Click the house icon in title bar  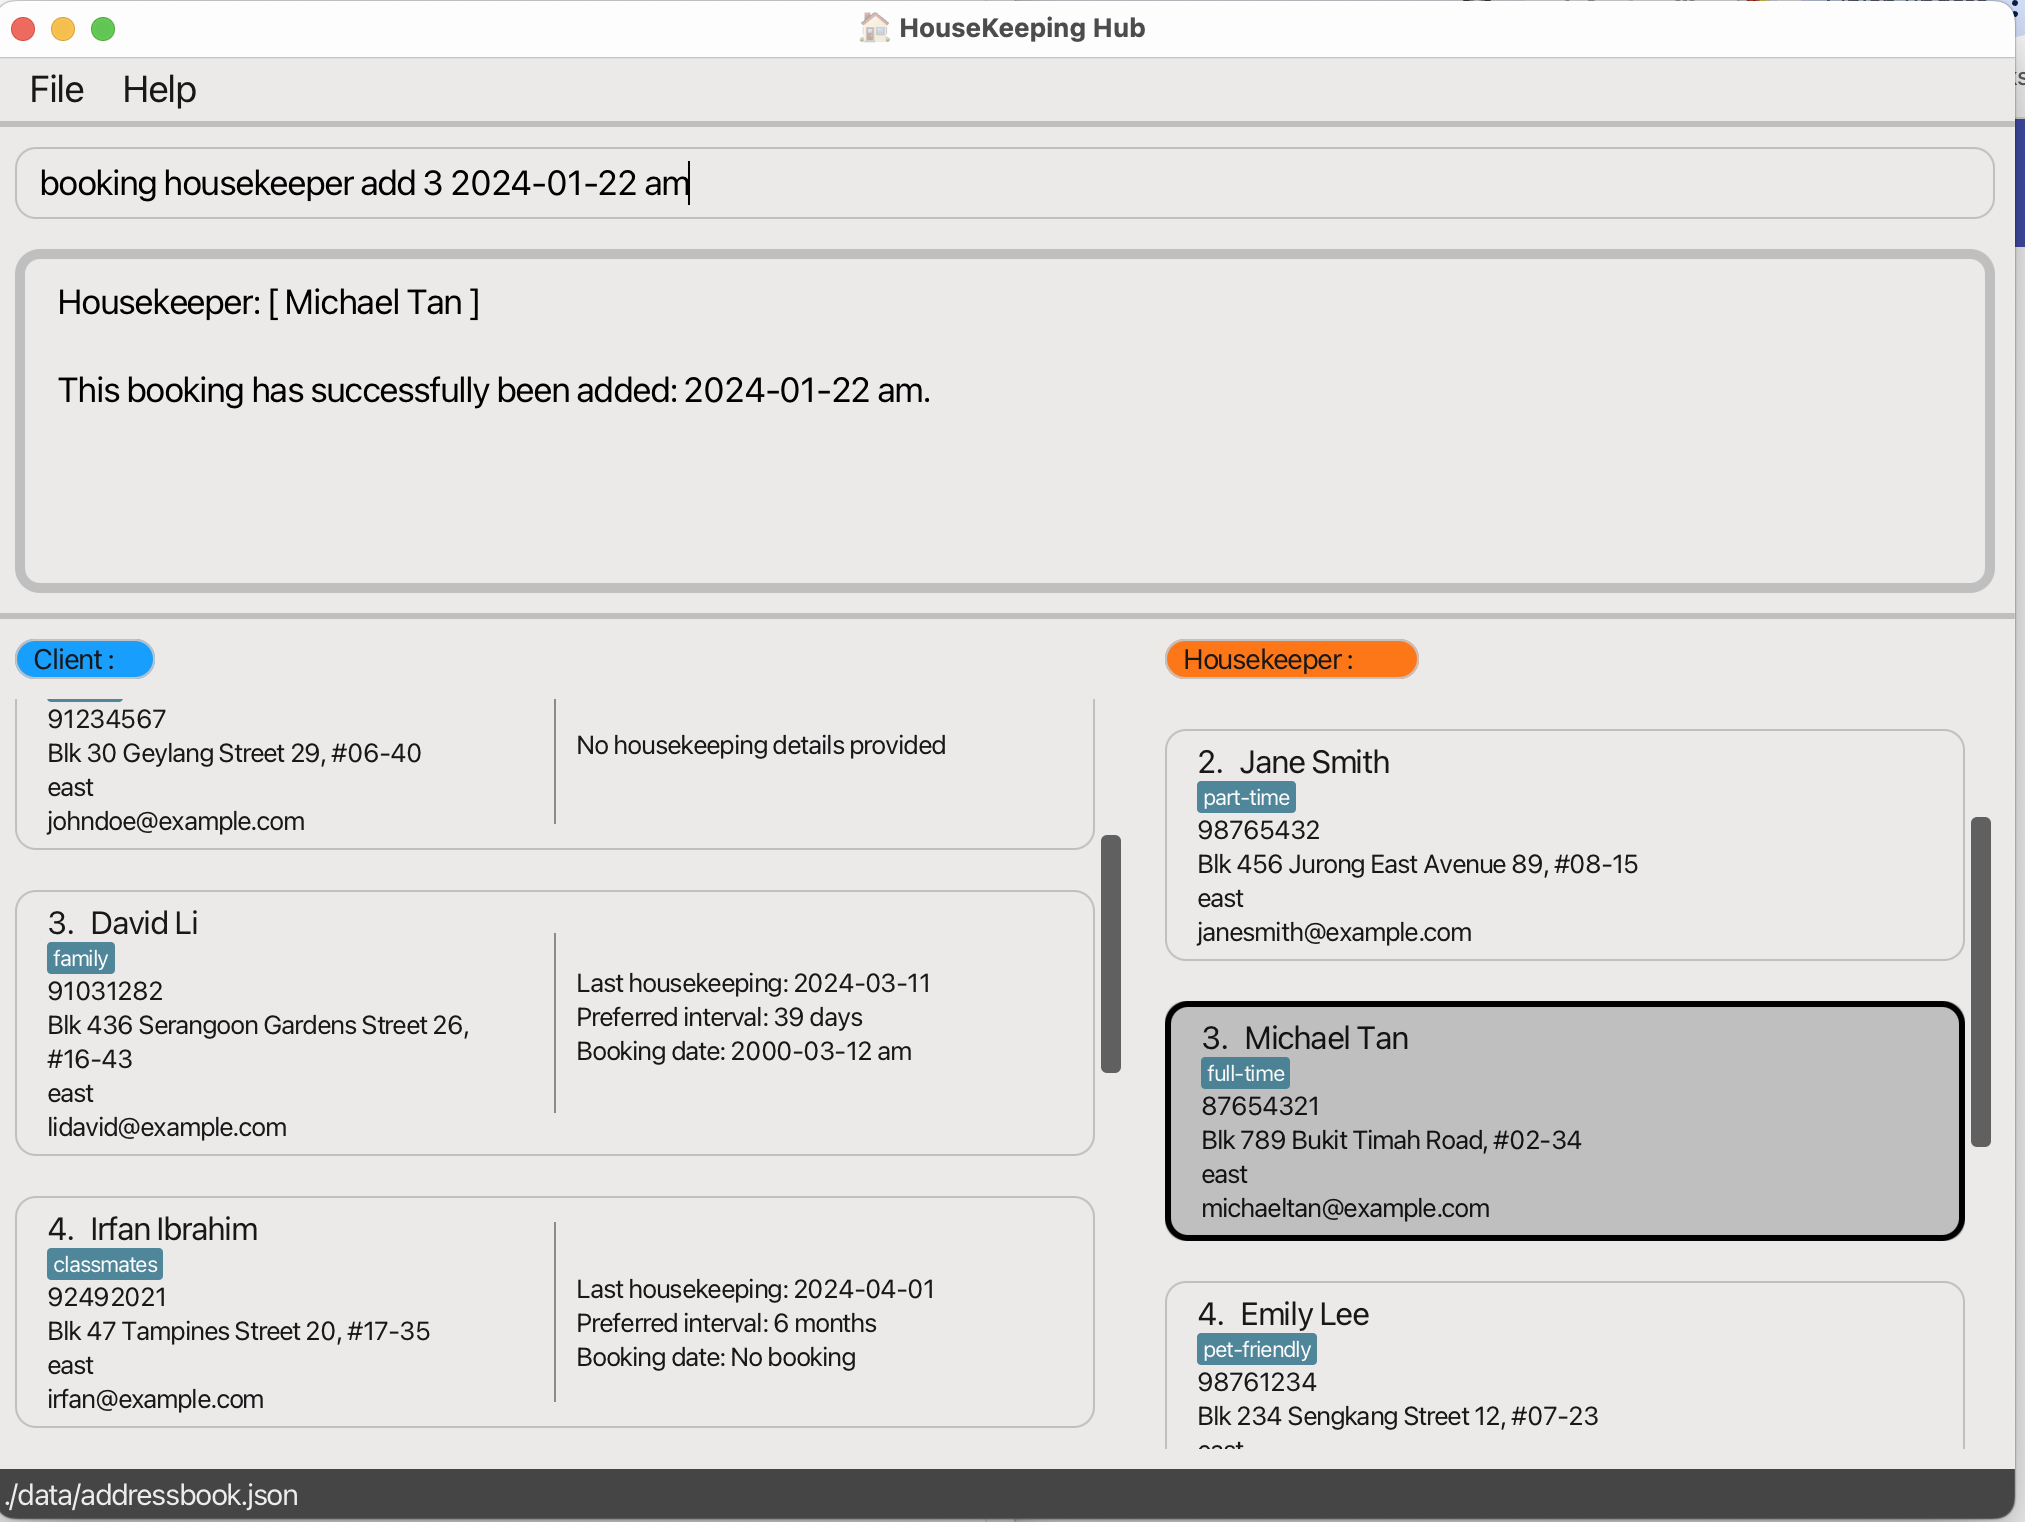874,27
